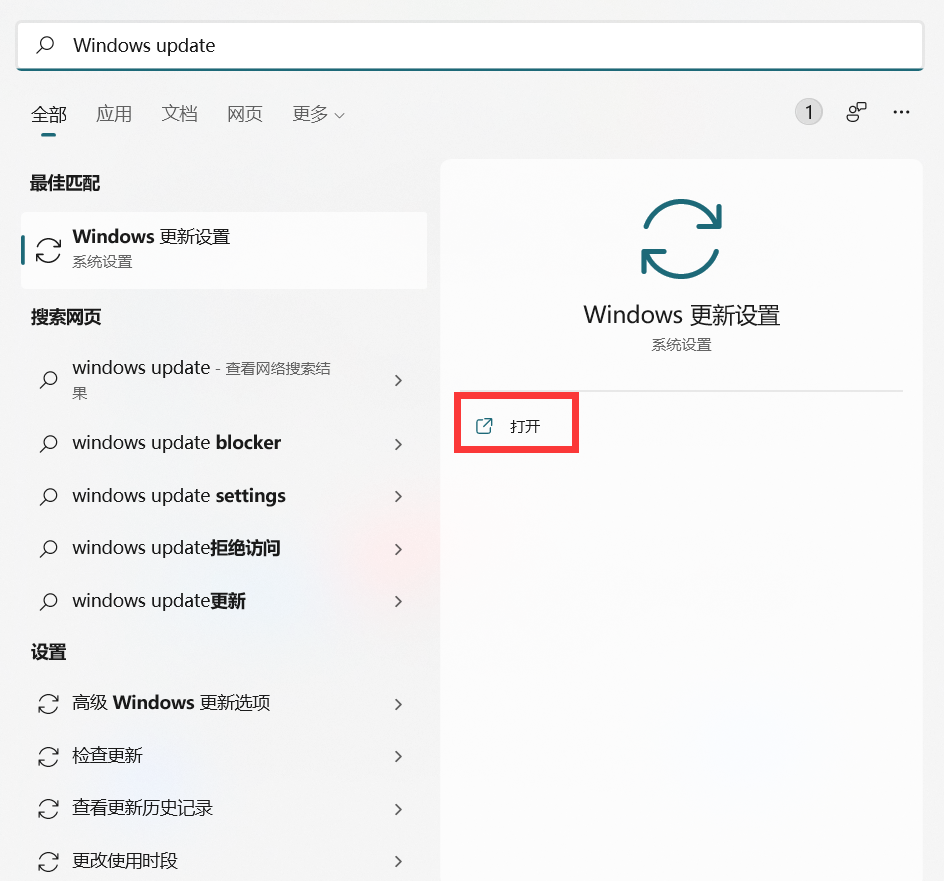Screen dimensions: 944x881
Task: Click search icon beside windows update blocker
Action: [48, 444]
